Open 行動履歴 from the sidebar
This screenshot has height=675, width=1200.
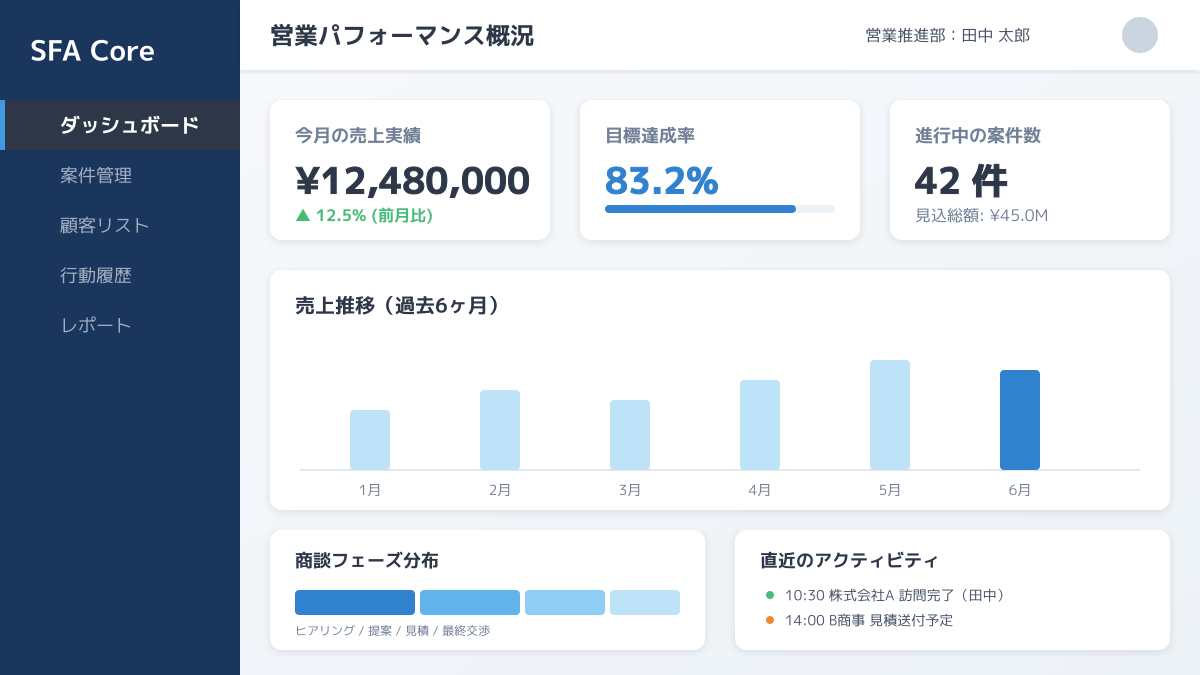[x=96, y=275]
